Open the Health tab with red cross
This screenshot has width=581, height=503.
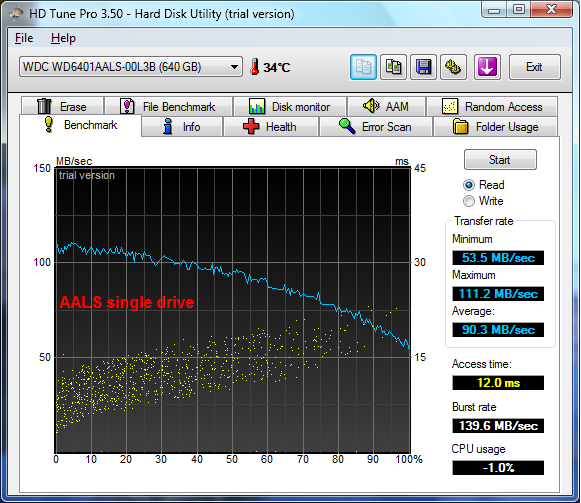[271, 127]
